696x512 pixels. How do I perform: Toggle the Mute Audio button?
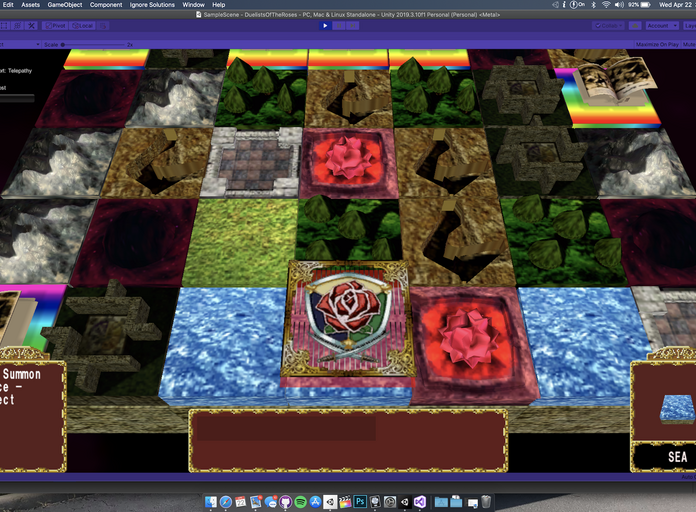click(x=688, y=44)
